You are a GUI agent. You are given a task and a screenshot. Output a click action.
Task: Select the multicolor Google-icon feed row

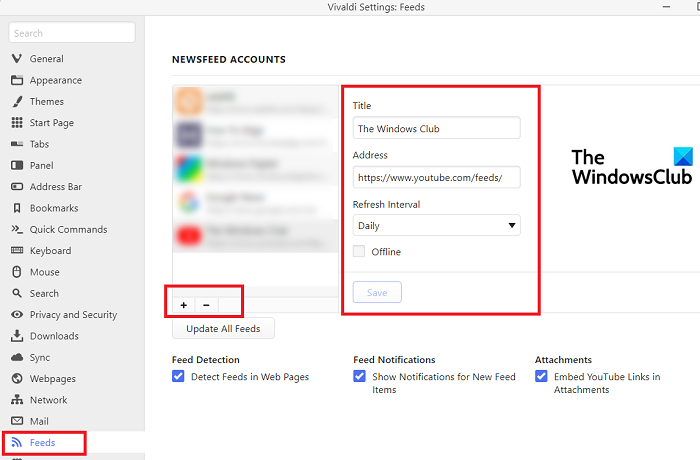pos(255,202)
